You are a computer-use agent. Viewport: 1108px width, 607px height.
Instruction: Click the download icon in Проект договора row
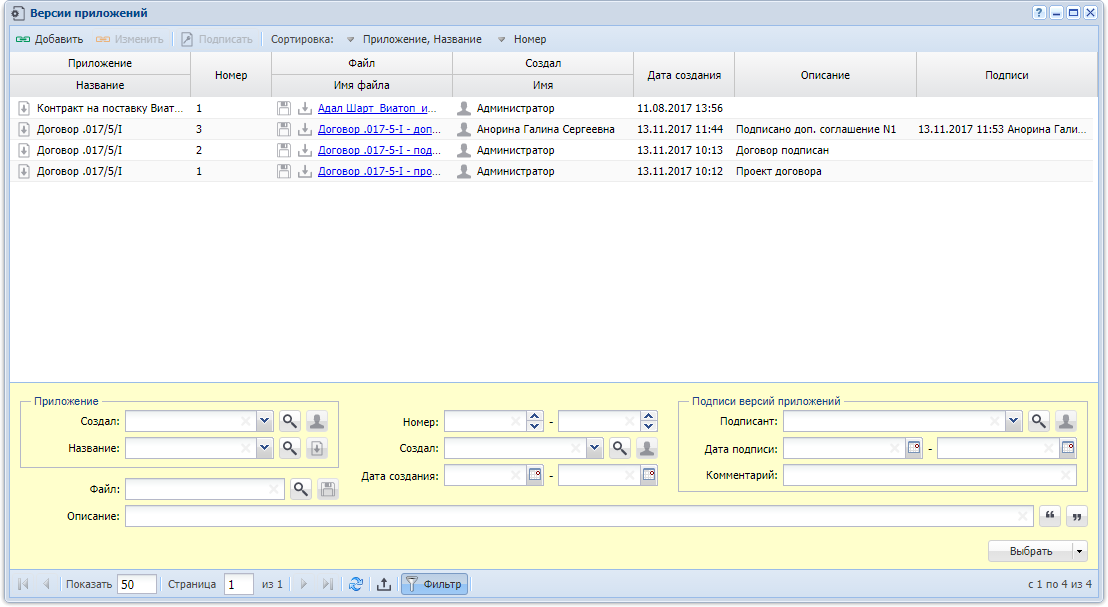[x=305, y=172]
